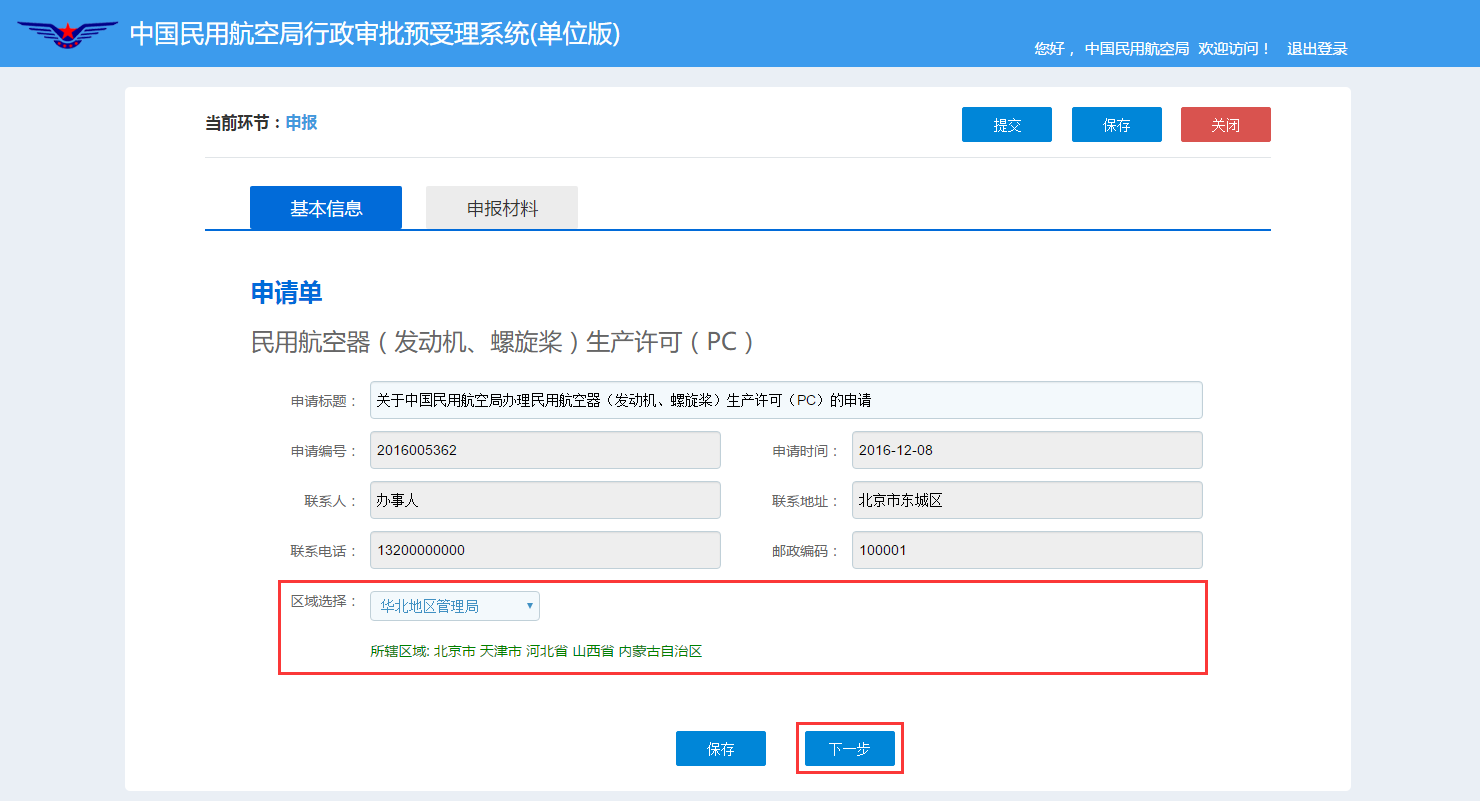Click the top 保存 save button
1480x801 pixels.
(1117, 125)
